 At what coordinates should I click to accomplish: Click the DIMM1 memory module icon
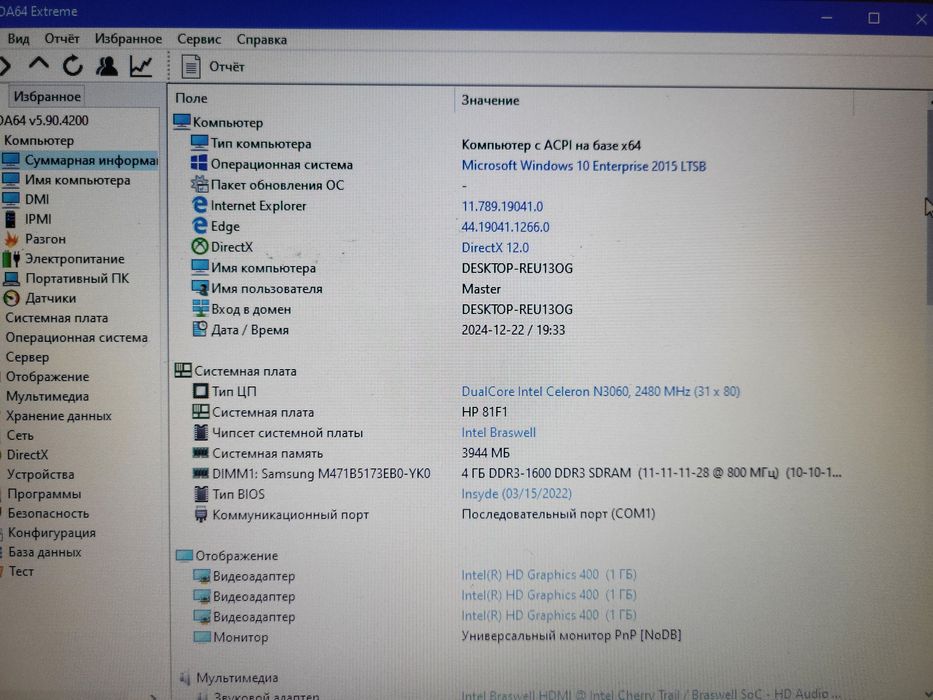[201, 473]
